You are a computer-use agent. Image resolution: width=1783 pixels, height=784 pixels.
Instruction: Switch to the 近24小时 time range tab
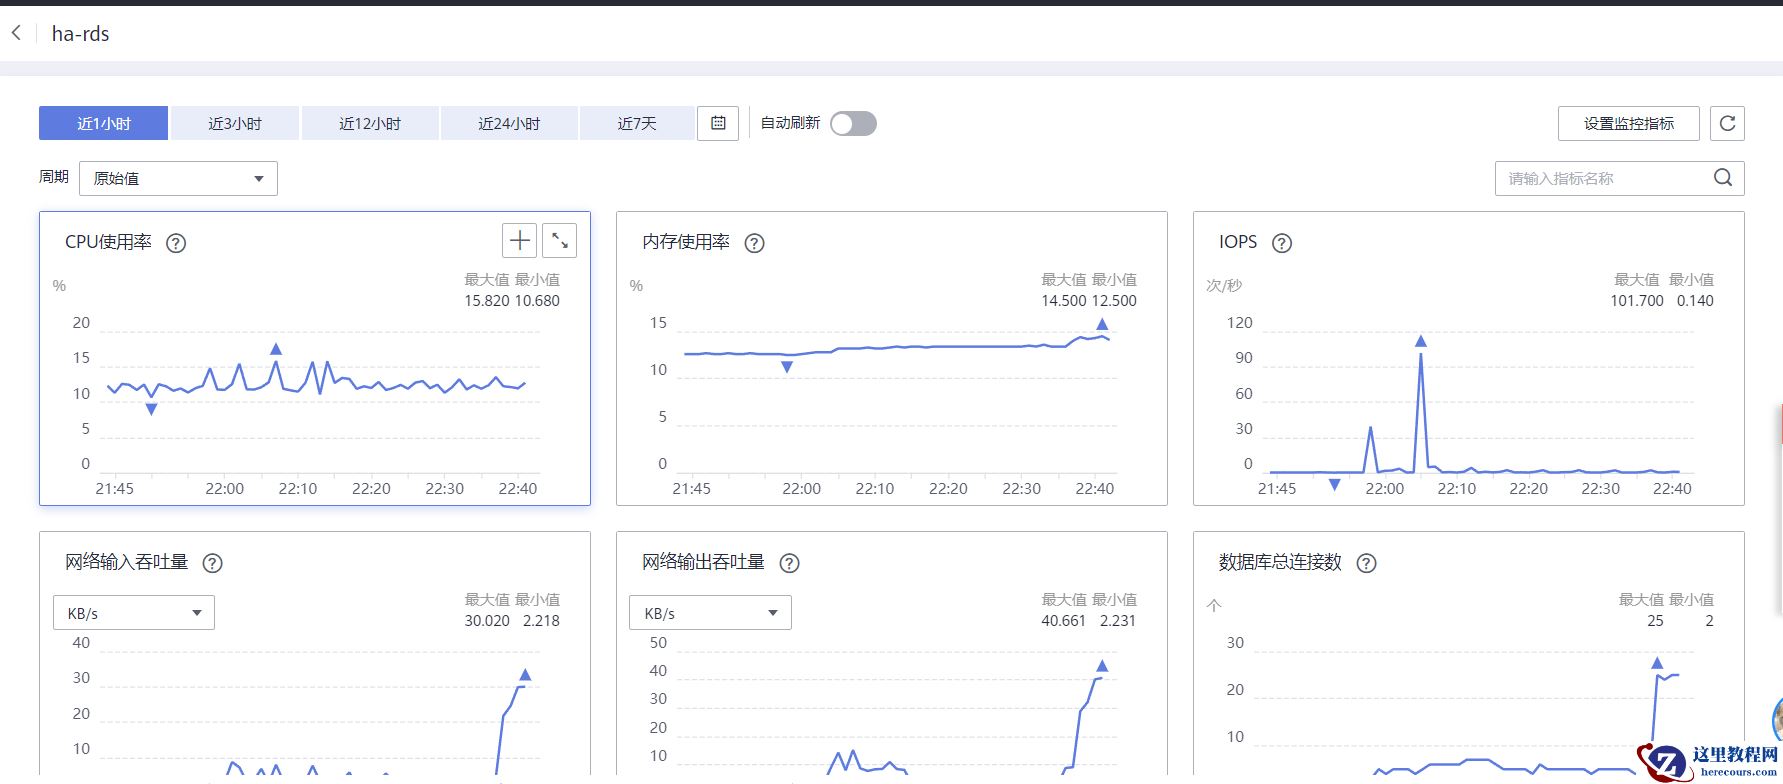[x=509, y=123]
